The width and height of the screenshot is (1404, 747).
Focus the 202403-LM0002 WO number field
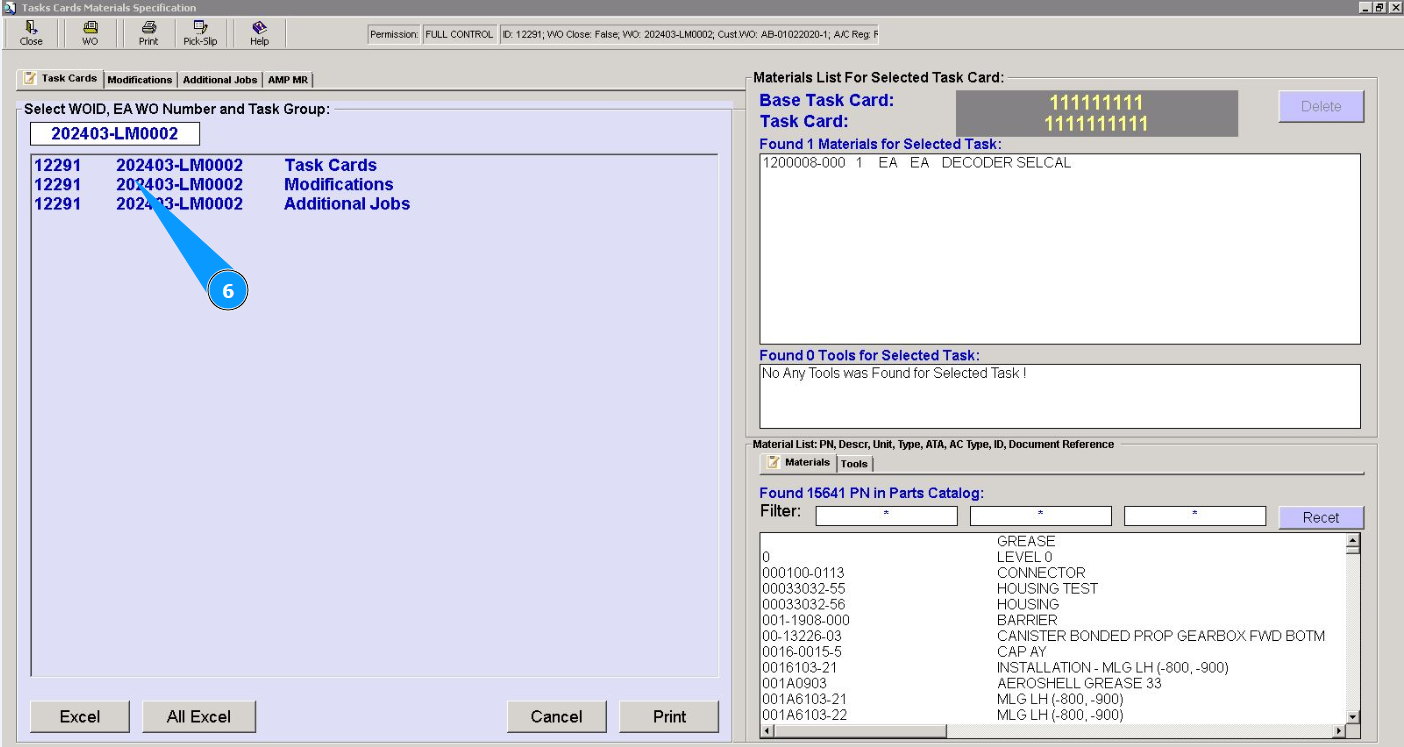[114, 134]
